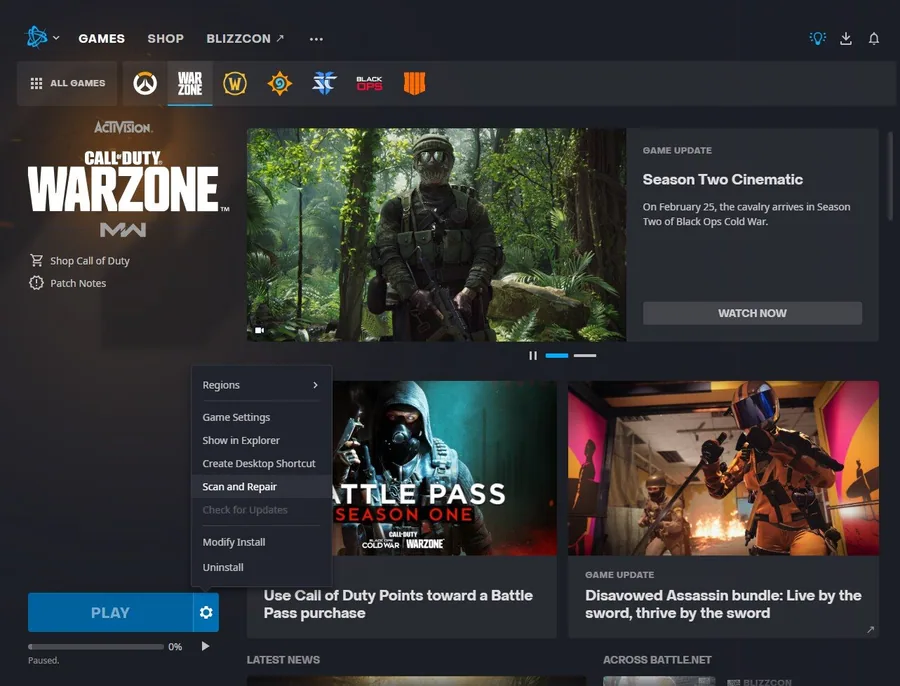Select Scan and Repair
Screen dimensions: 900x686
click(x=261, y=487)
